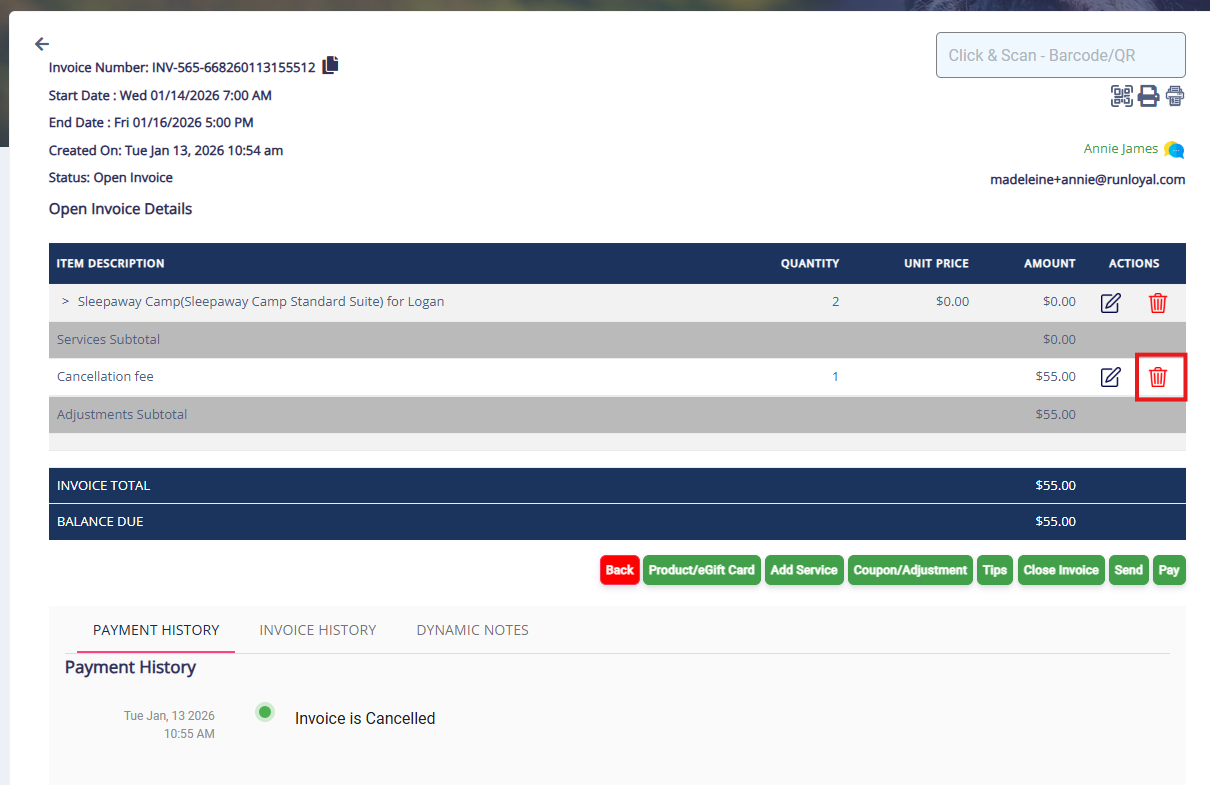Click the Adjustments Subtotal row label
1210x785 pixels.
click(x=122, y=414)
